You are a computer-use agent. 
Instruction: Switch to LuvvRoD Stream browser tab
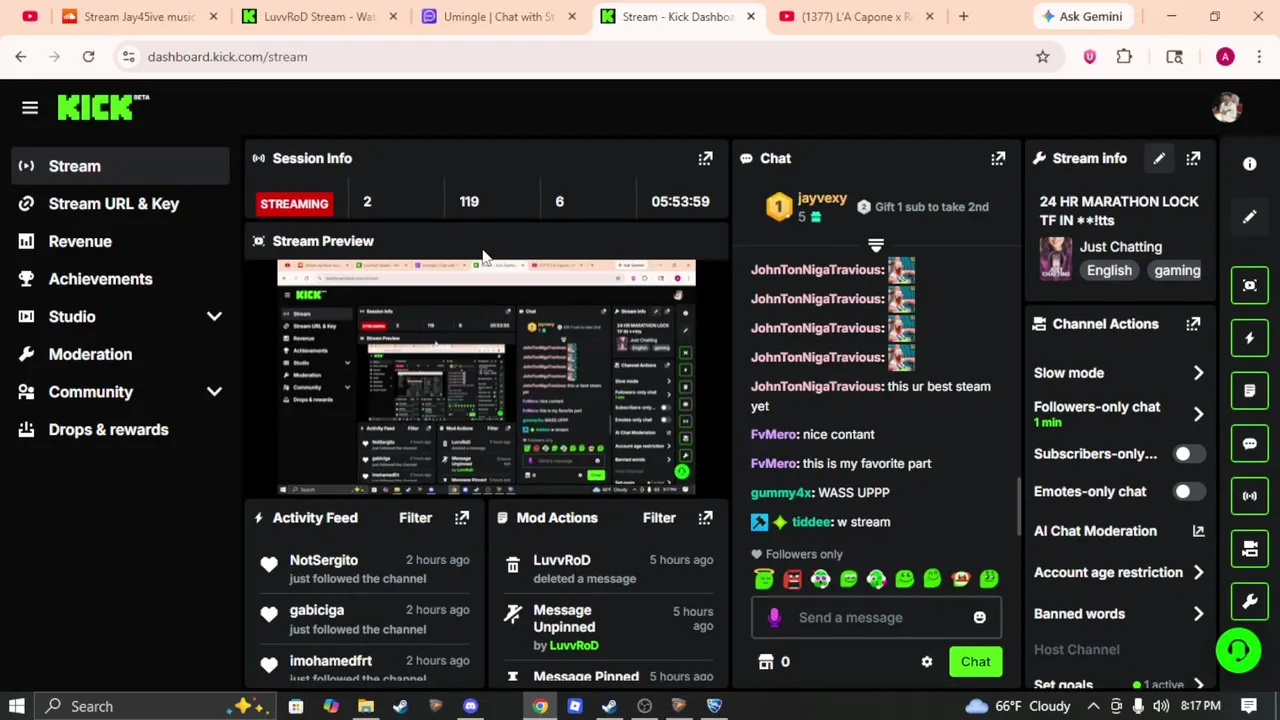pyautogui.click(x=318, y=16)
